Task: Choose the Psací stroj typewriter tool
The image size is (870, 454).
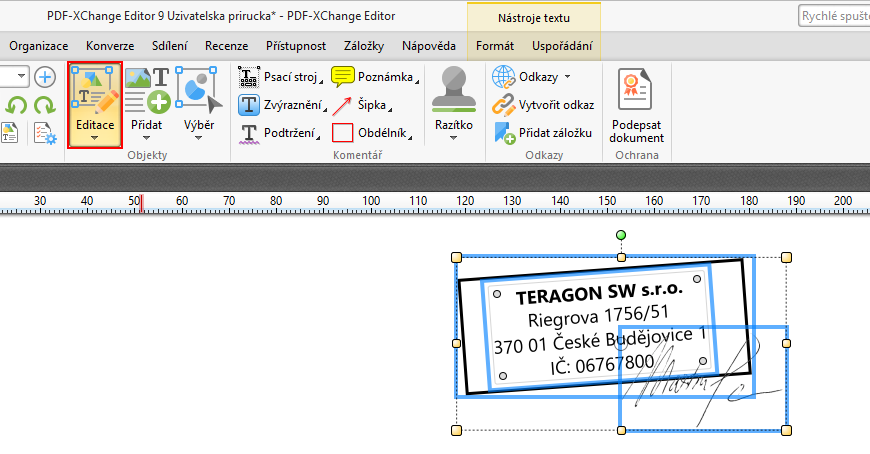Action: click(x=280, y=77)
